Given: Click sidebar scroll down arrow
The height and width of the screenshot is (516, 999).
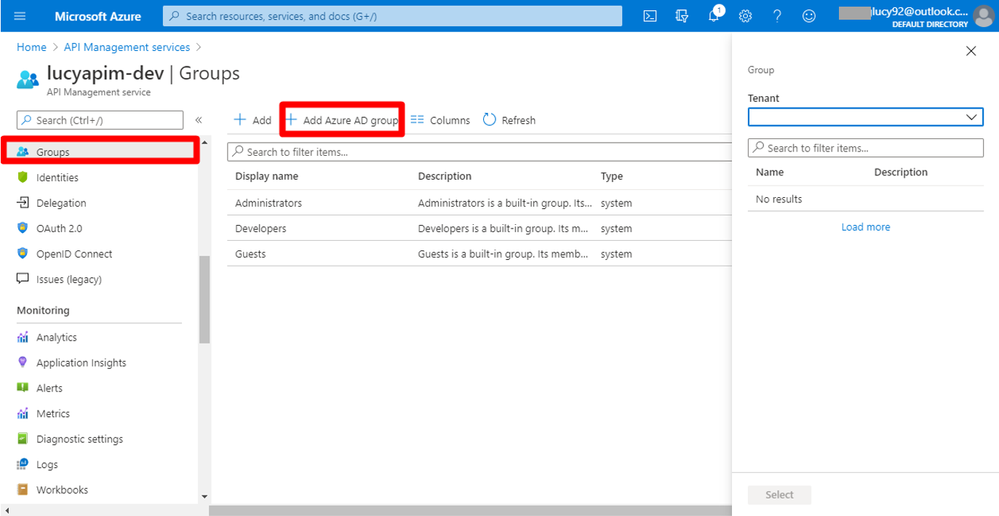Looking at the screenshot, I should coord(205,496).
